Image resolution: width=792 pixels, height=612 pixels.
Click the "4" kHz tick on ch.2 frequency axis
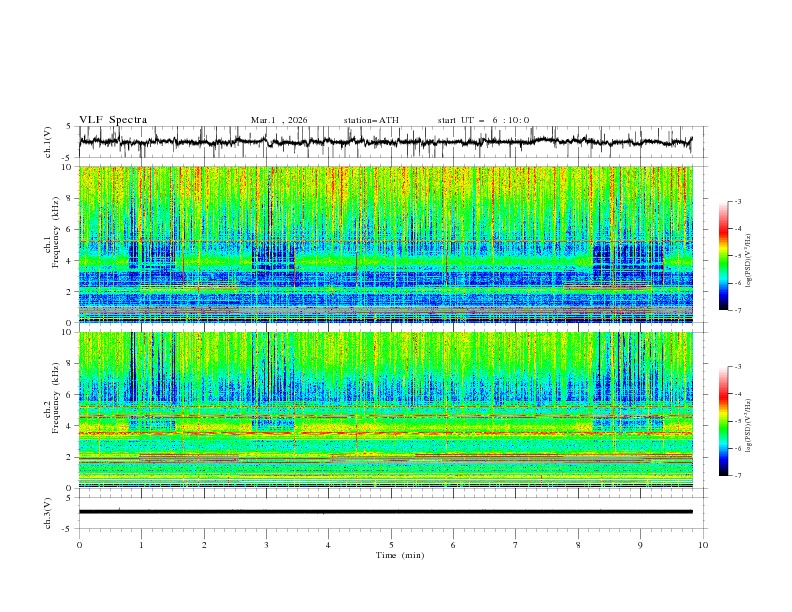70,426
